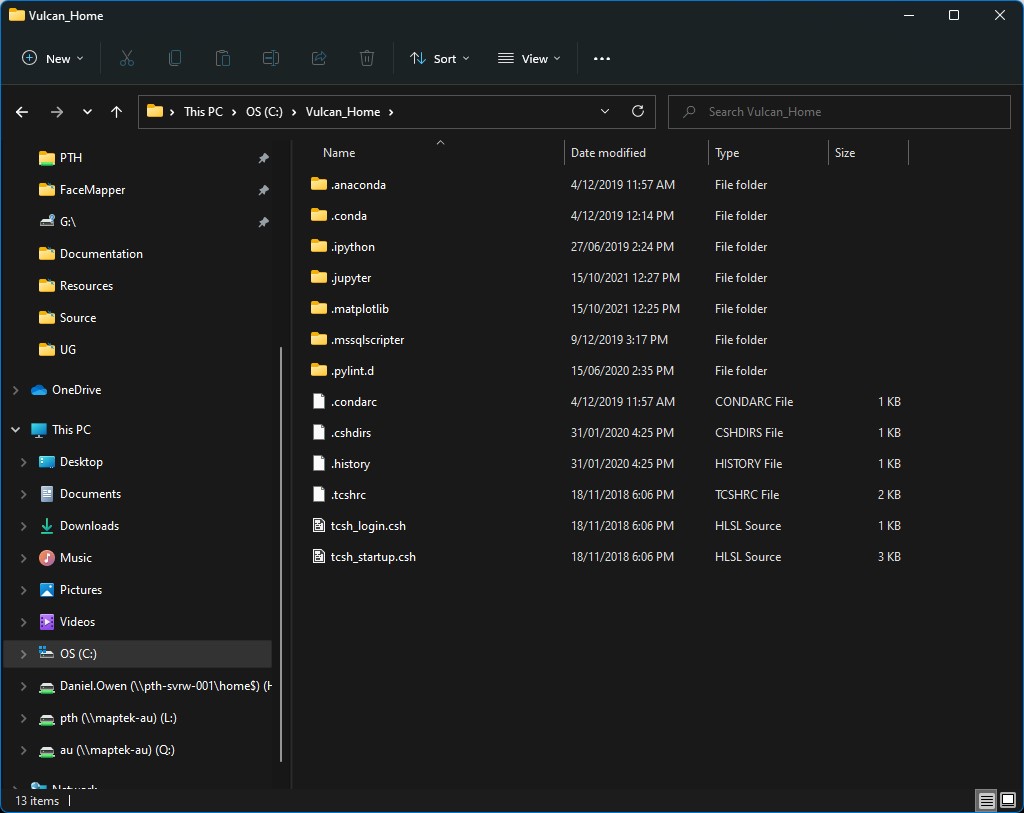Viewport: 1024px width, 813px height.
Task: Click the Cut scissors icon in toolbar
Action: coord(127,59)
